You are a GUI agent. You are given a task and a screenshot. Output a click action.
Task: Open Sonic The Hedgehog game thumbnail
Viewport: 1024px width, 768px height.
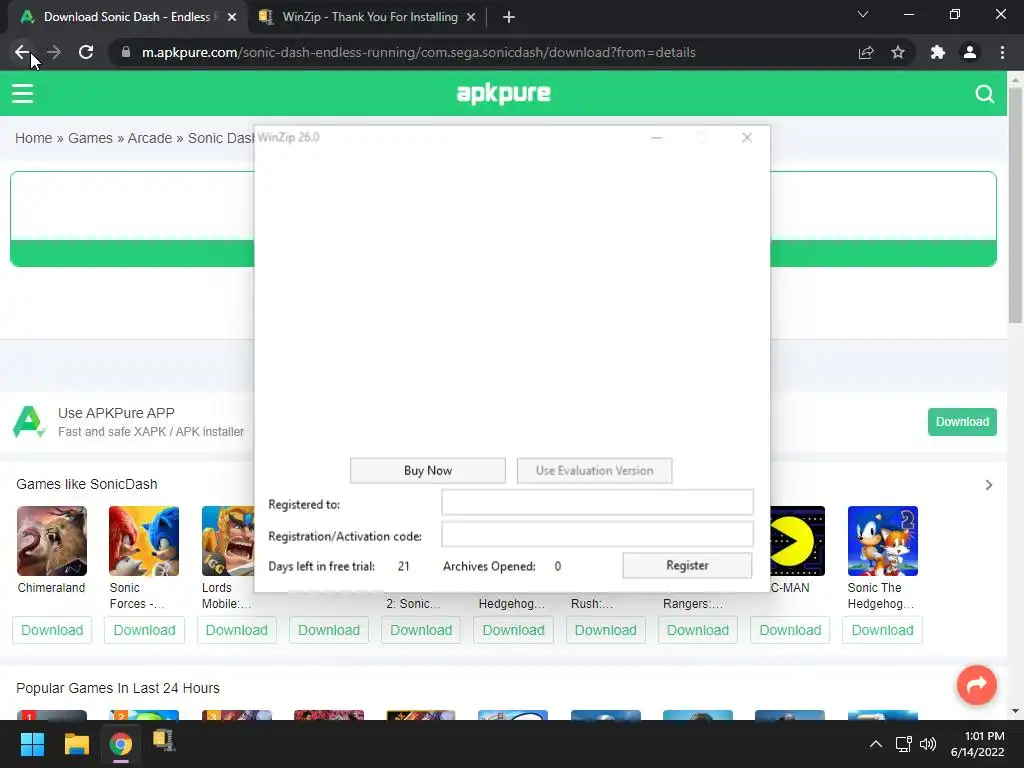coord(882,541)
